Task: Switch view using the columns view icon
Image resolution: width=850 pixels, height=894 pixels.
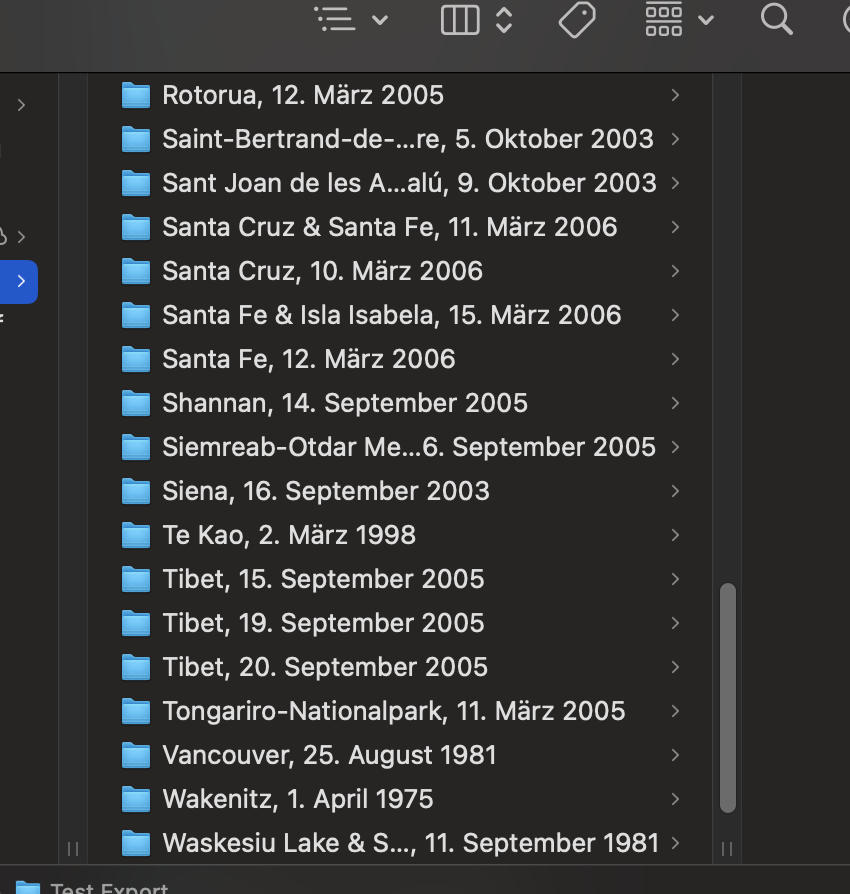Action: [x=460, y=19]
